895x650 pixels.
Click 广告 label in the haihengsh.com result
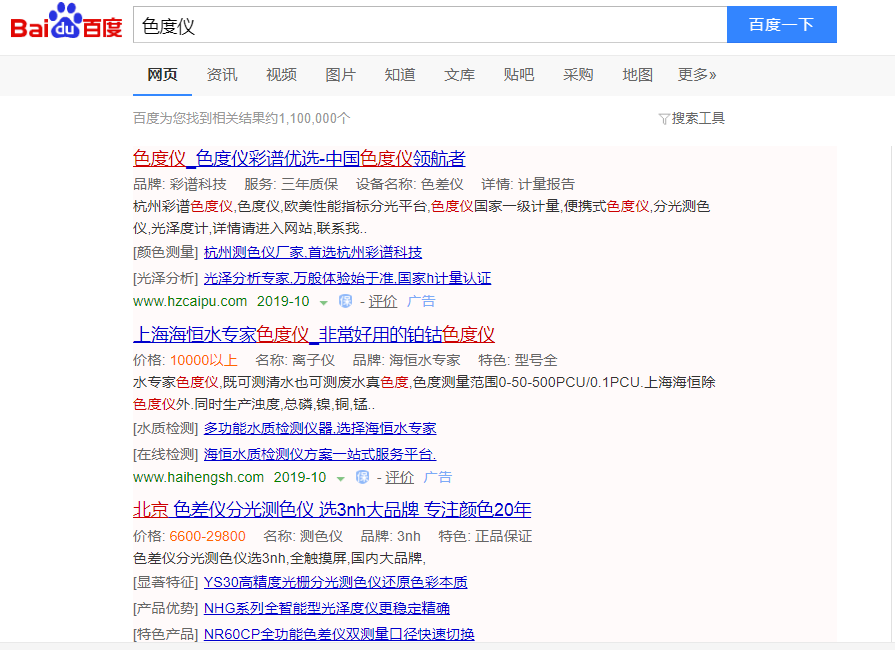coord(438,477)
